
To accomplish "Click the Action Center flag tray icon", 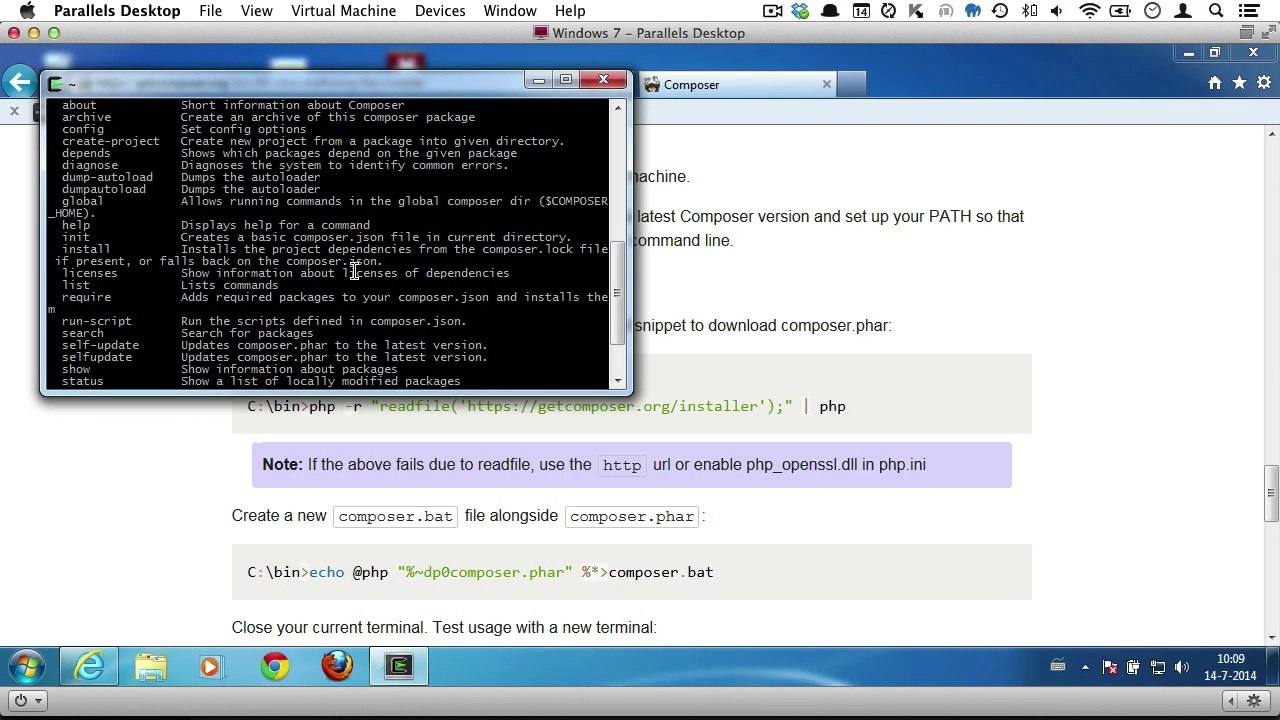I will tap(1109, 668).
